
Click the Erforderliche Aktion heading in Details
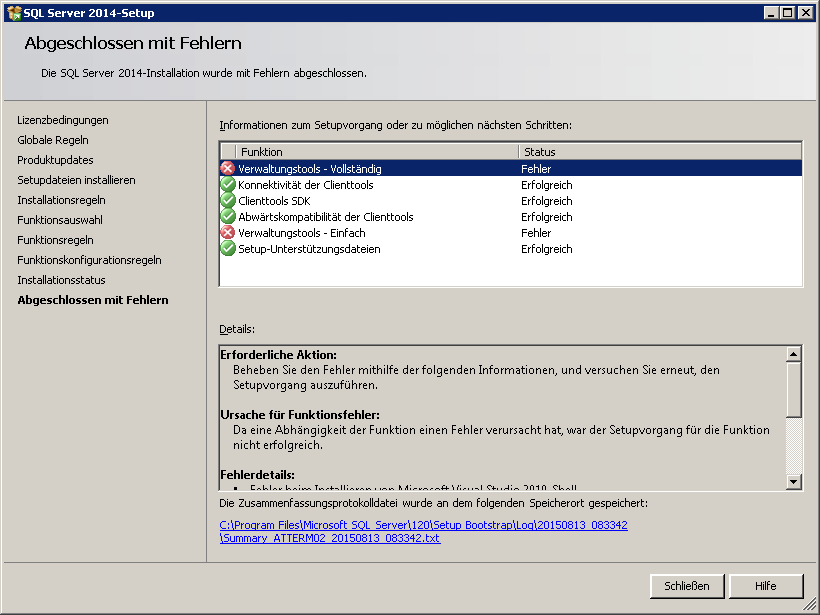click(x=279, y=355)
